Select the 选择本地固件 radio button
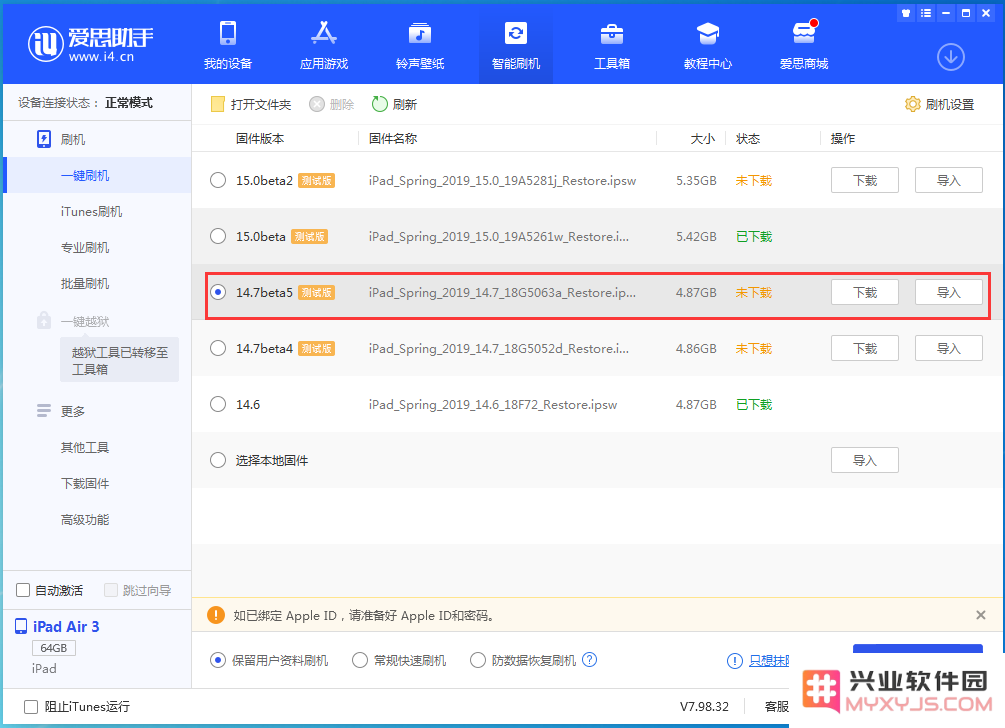The height and width of the screenshot is (728, 1005). 218,460
